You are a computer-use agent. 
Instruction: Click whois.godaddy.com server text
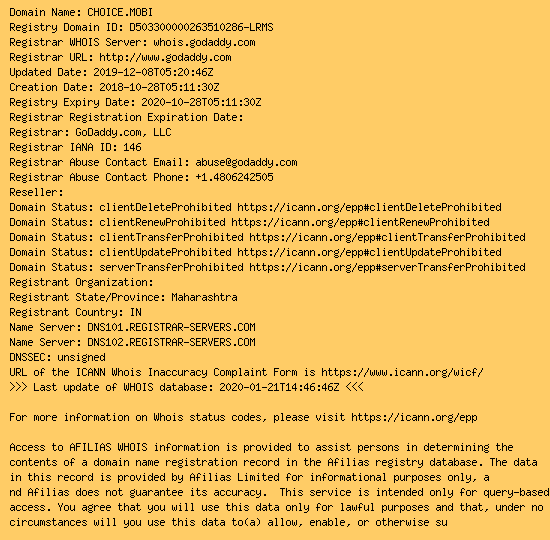pos(204,42)
